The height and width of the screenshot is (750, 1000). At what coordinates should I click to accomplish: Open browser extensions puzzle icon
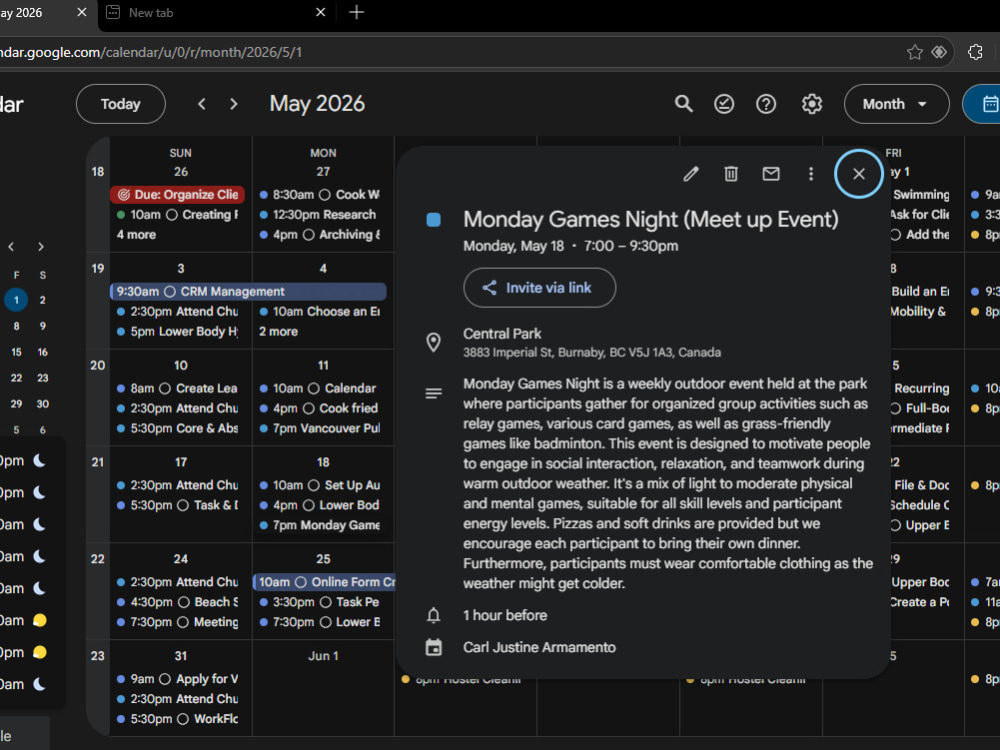tap(975, 52)
